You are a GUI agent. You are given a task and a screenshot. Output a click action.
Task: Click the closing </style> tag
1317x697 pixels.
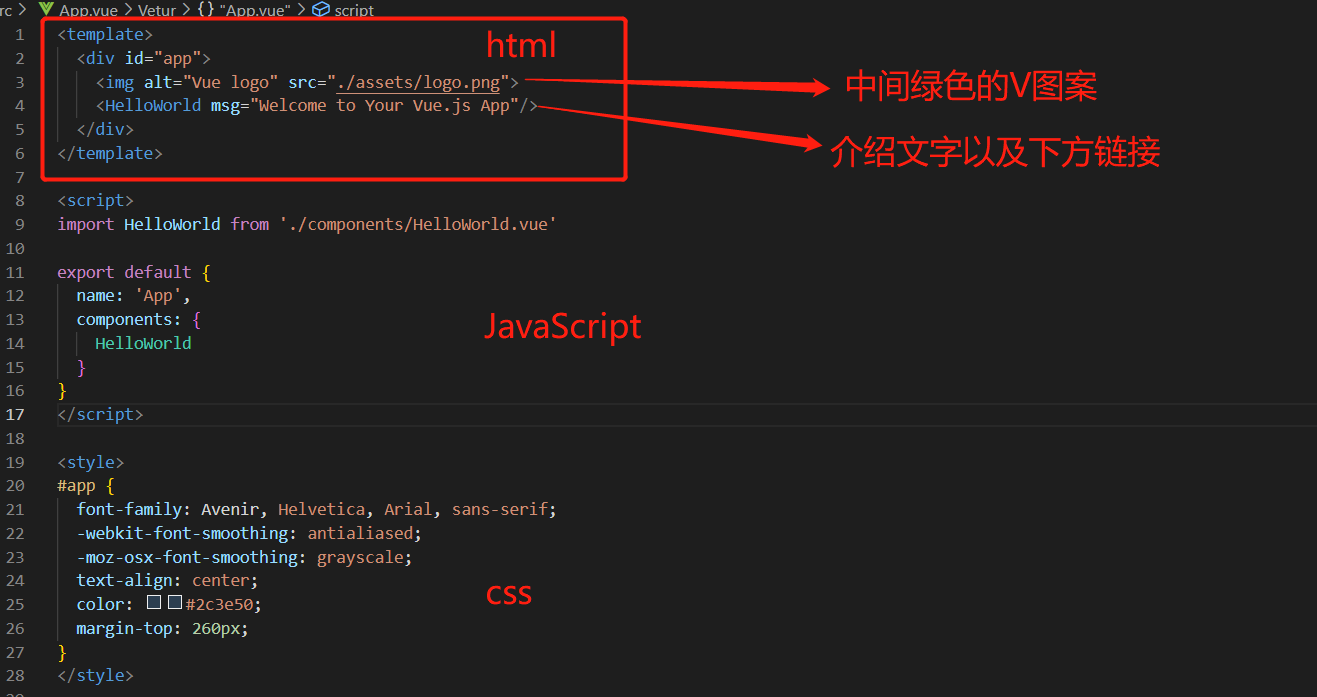pyautogui.click(x=95, y=675)
